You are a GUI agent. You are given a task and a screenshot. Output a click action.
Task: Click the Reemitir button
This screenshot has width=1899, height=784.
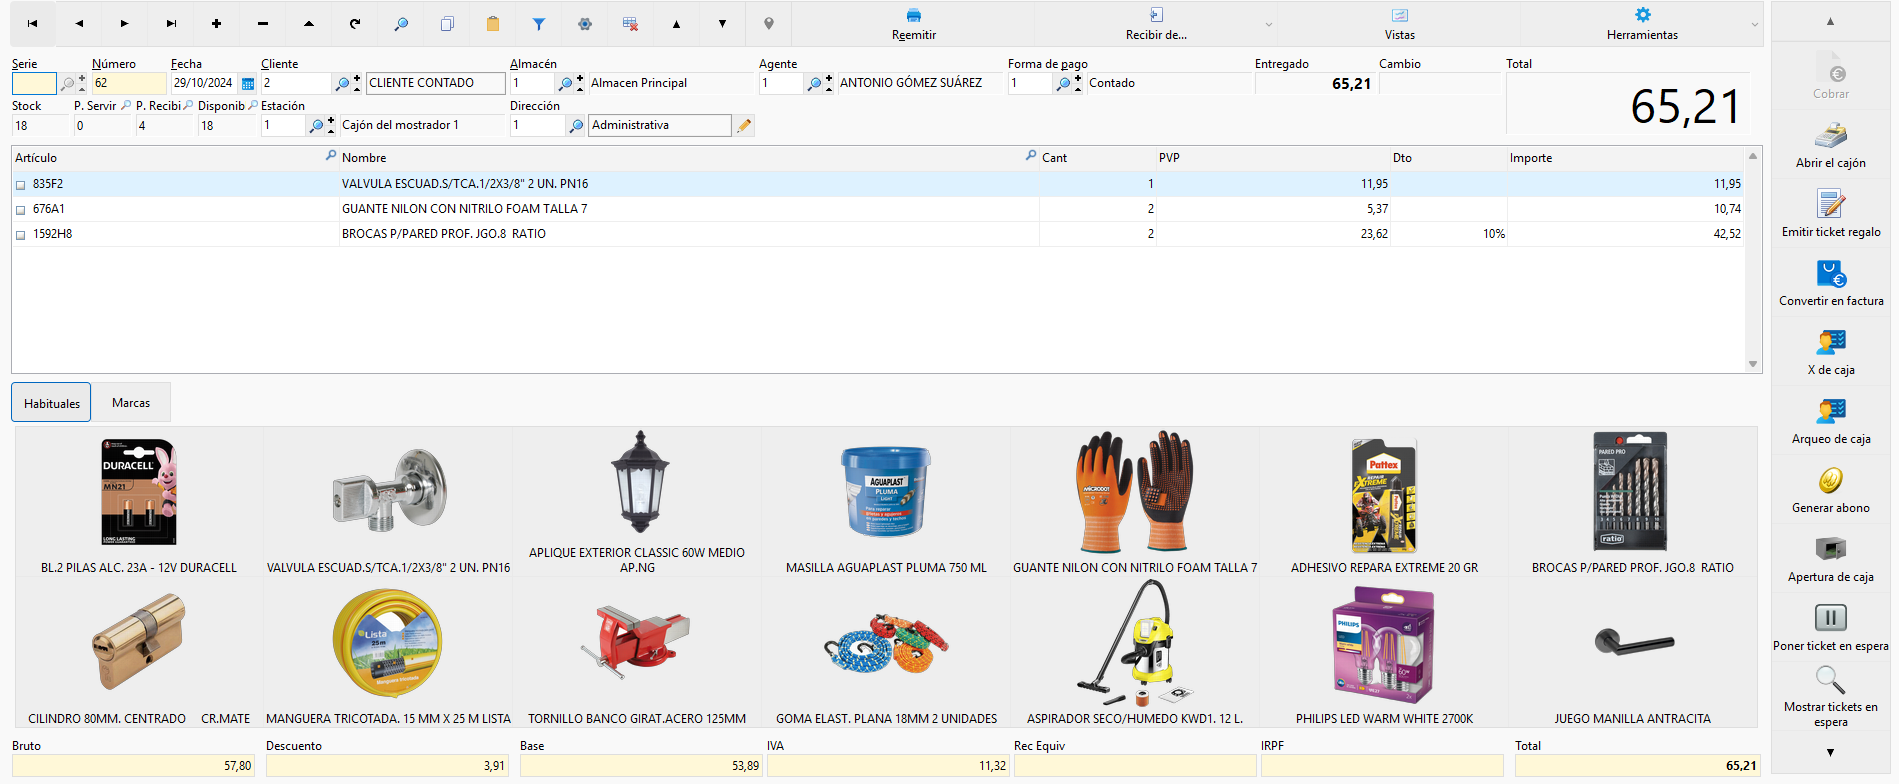914,24
